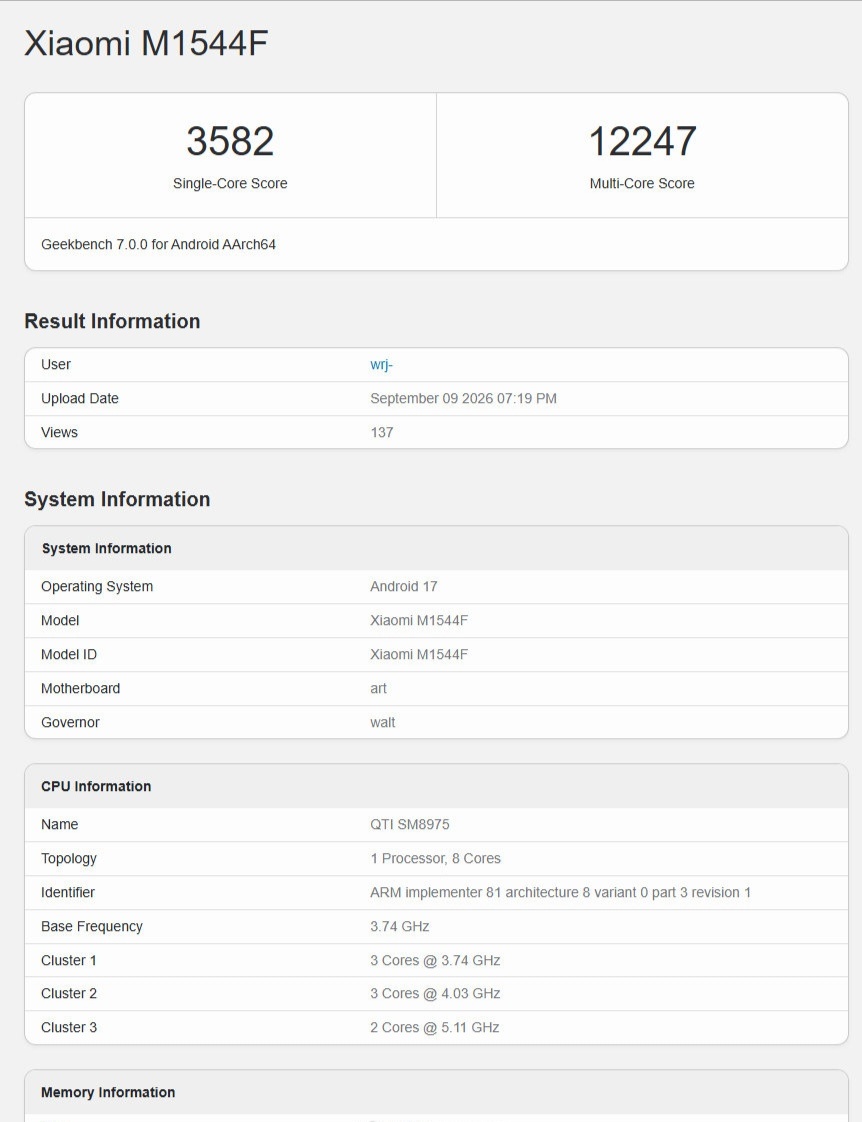Click the Motherboard row label
Screen dimensions: 862x1122
(80, 688)
